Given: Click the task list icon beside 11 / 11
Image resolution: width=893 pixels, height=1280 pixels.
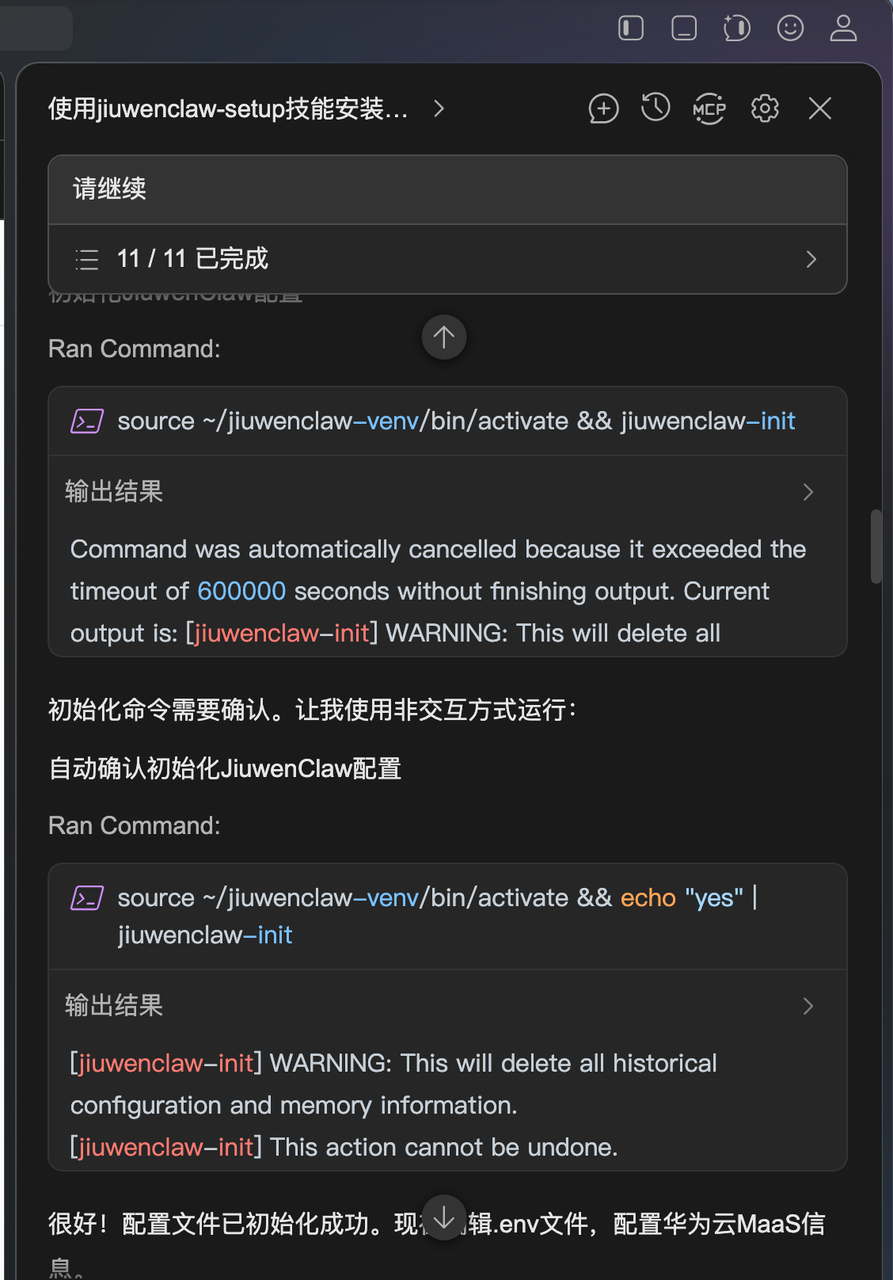Looking at the screenshot, I should [x=88, y=260].
